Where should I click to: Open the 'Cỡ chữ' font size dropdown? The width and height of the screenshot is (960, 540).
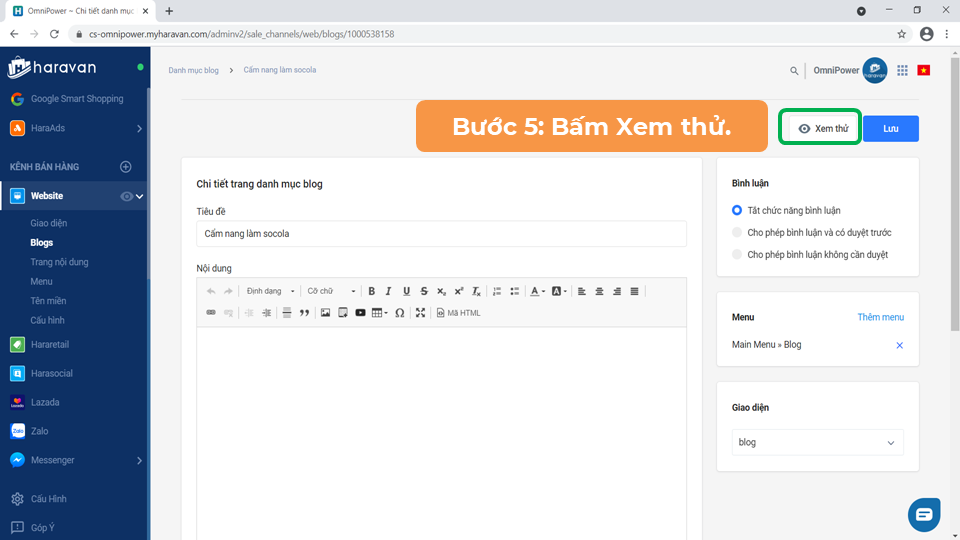[x=331, y=291]
